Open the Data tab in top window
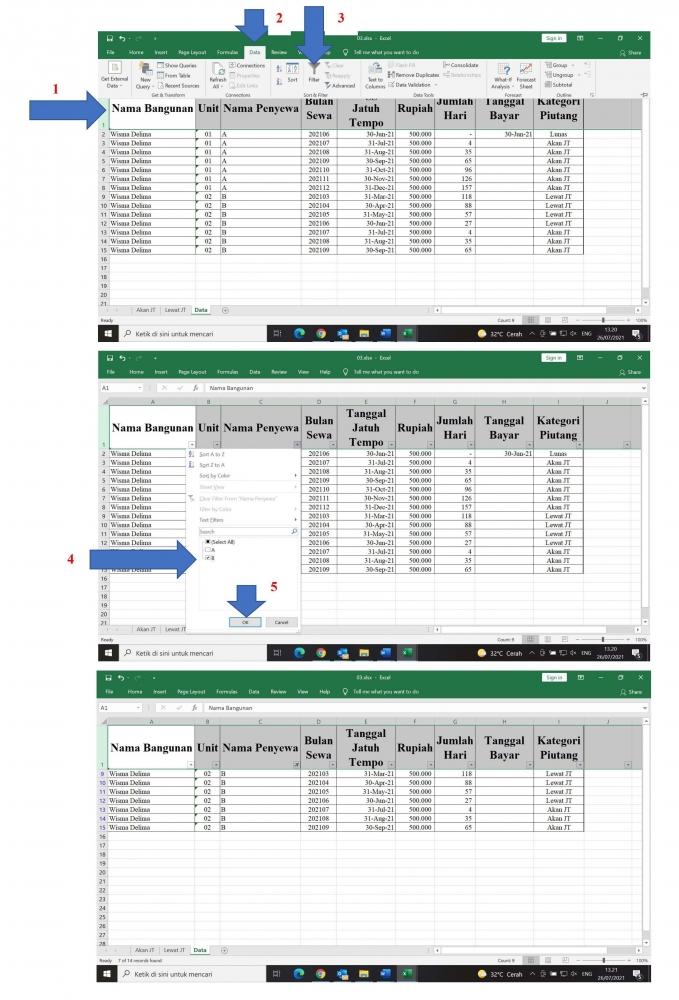Screen dimensions: 679x1000 click(x=254, y=52)
